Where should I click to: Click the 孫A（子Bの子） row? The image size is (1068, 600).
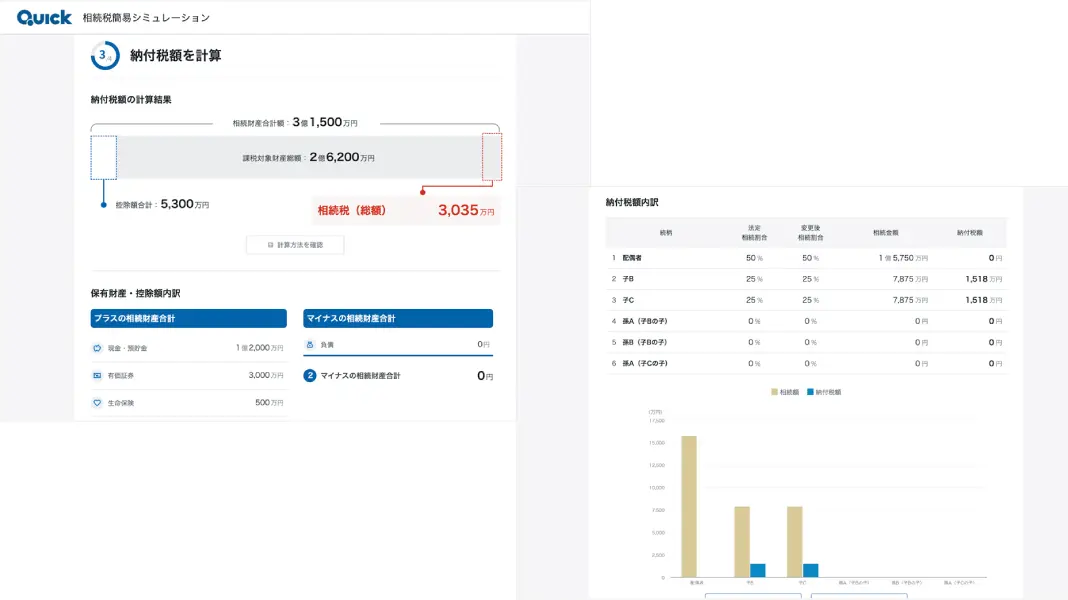click(806, 321)
